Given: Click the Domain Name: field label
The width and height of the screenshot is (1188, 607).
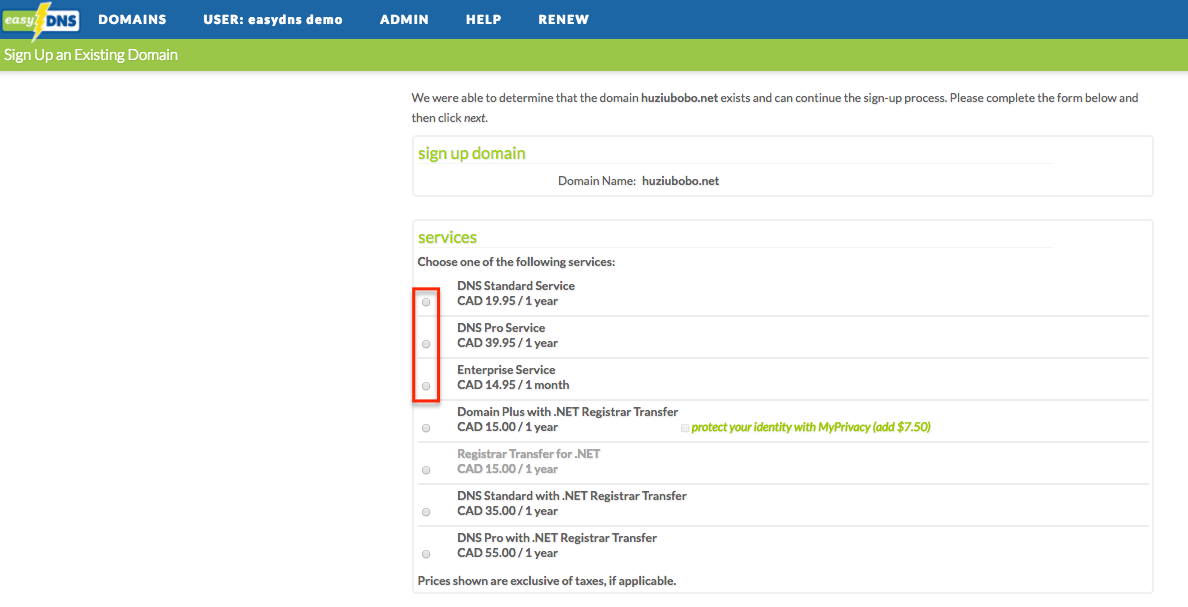Looking at the screenshot, I should tap(597, 181).
